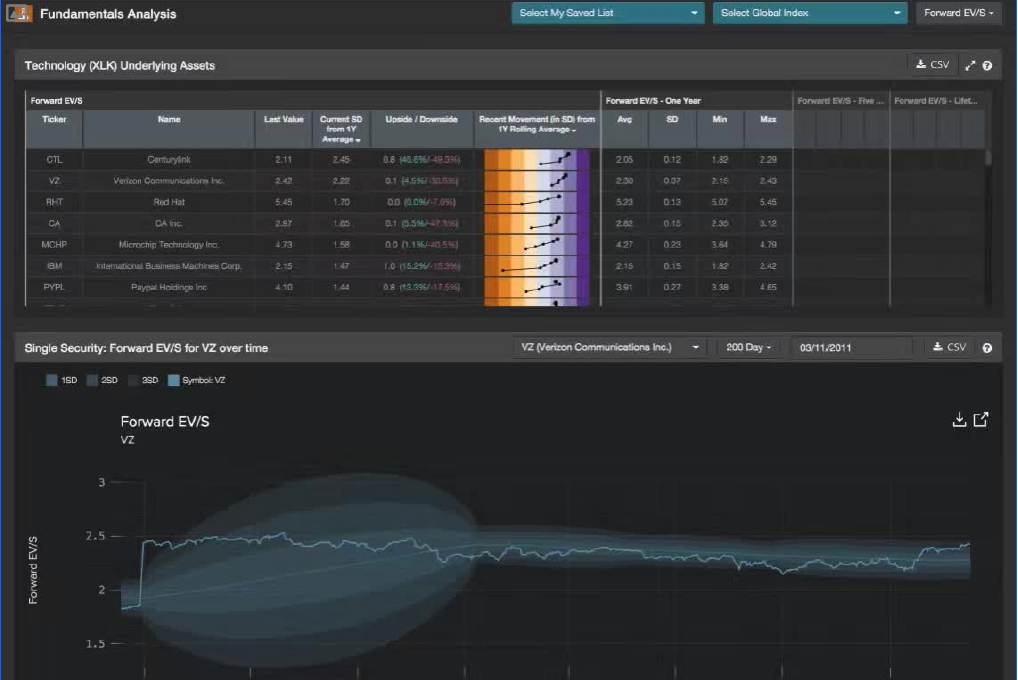Toggle the 1SD band in the chart legend
This screenshot has height=680, width=1018.
pyautogui.click(x=62, y=381)
